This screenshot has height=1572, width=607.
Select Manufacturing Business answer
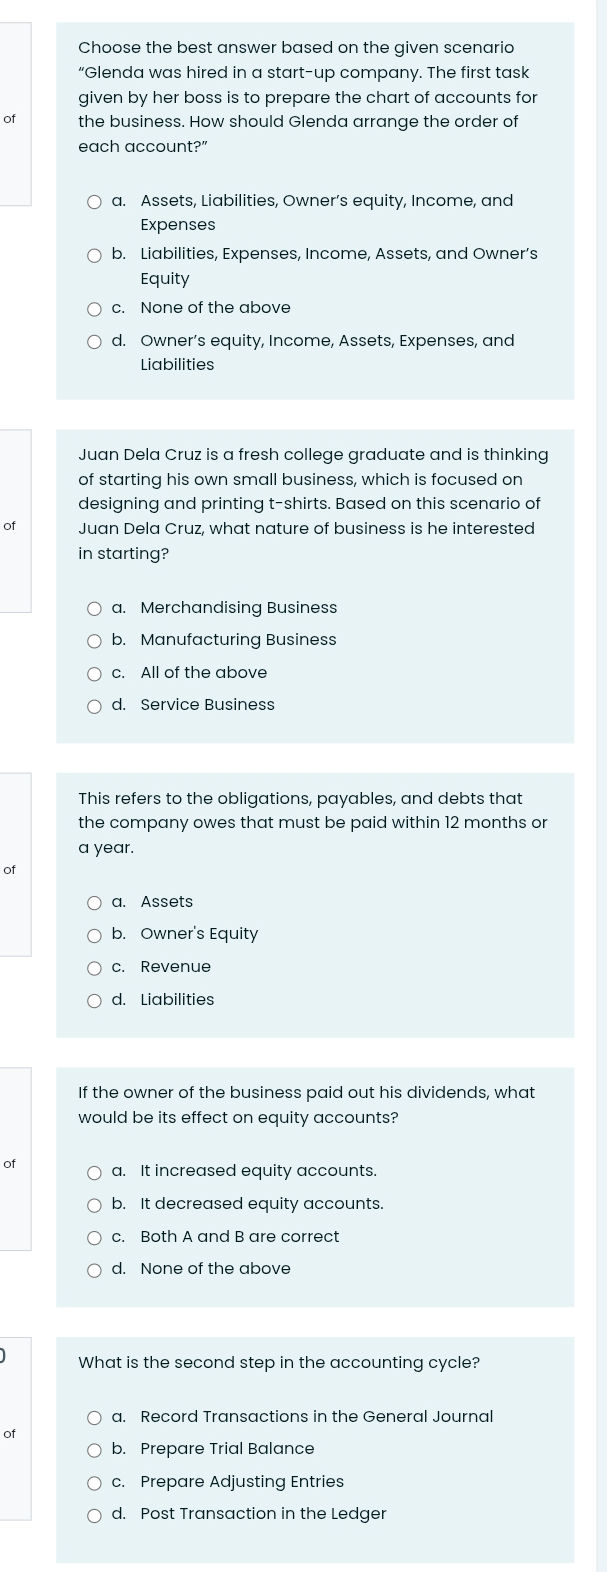[94, 641]
